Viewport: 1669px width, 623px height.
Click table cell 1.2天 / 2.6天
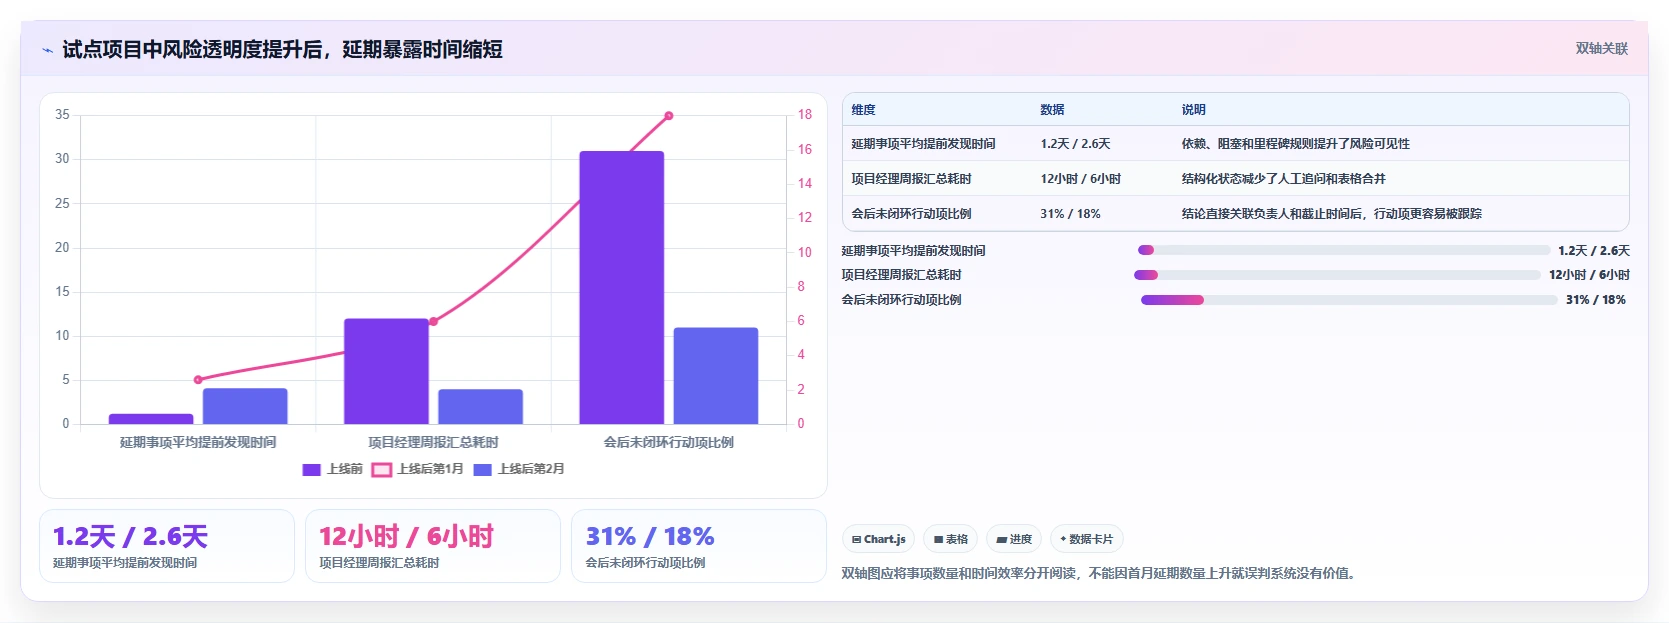tap(1075, 144)
